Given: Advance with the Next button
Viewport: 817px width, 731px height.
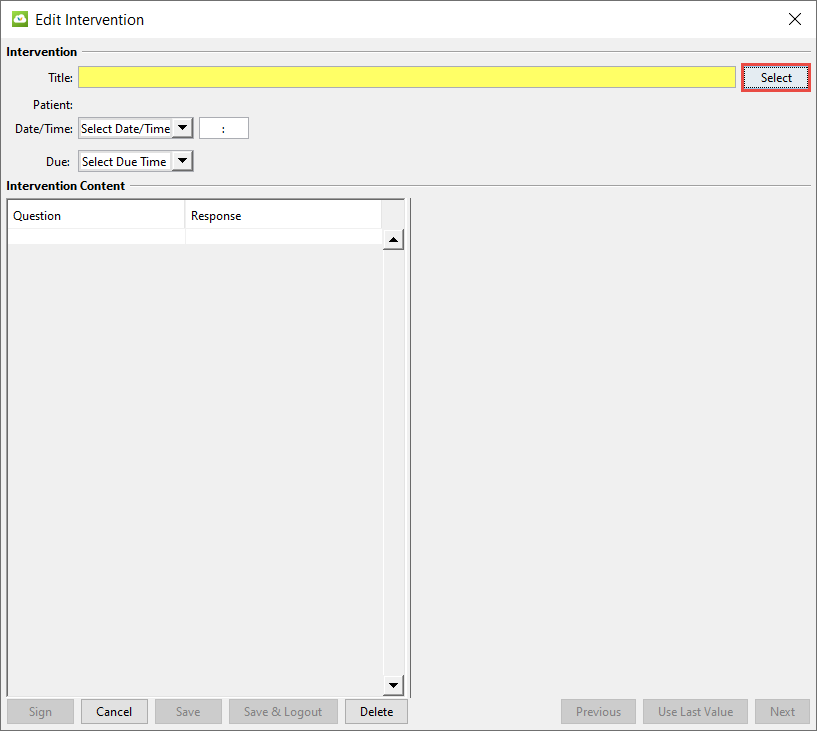Looking at the screenshot, I should click(x=782, y=712).
